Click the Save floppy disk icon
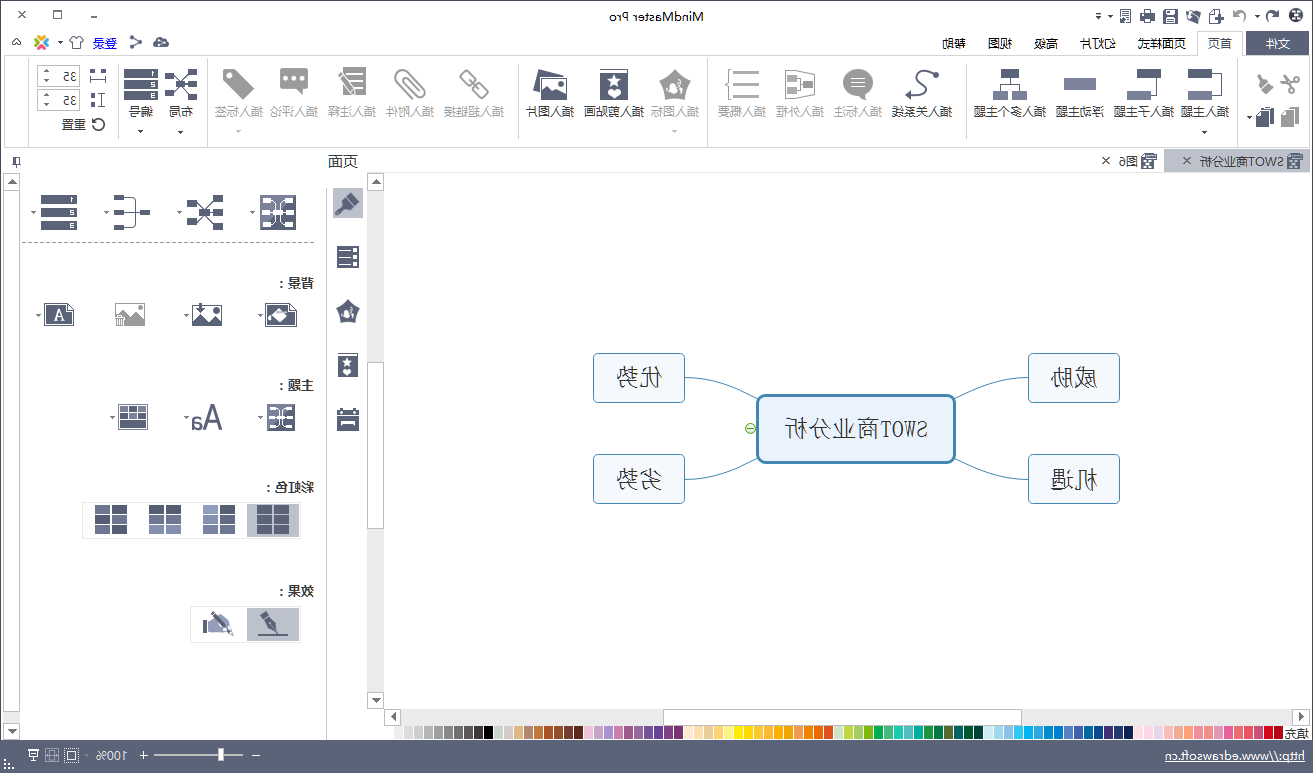1313x773 pixels. [x=1169, y=16]
